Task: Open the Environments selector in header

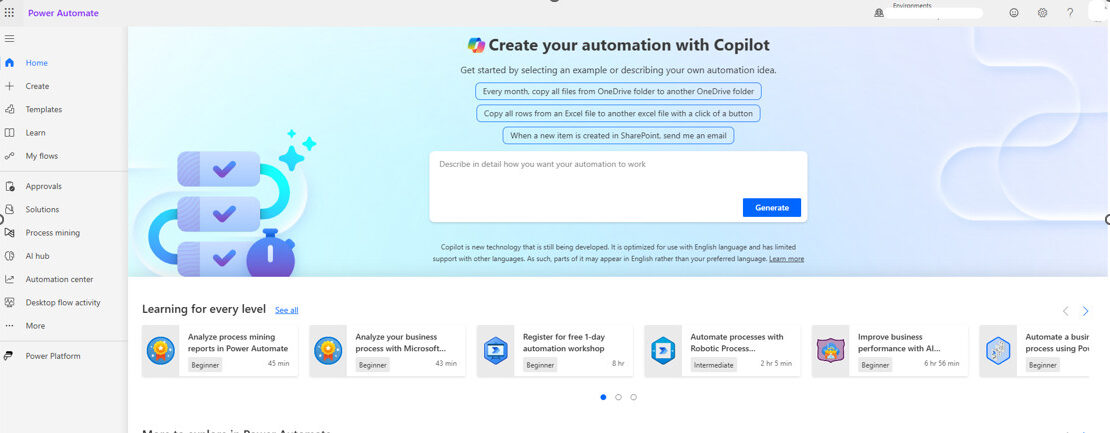Action: click(929, 11)
